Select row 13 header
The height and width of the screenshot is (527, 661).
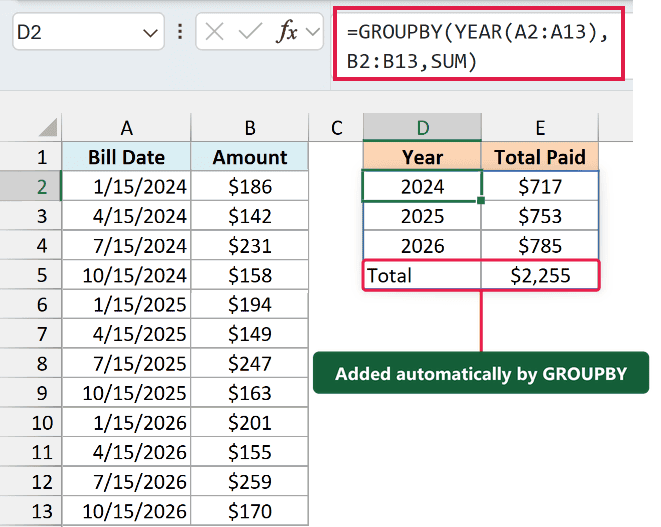[31, 511]
